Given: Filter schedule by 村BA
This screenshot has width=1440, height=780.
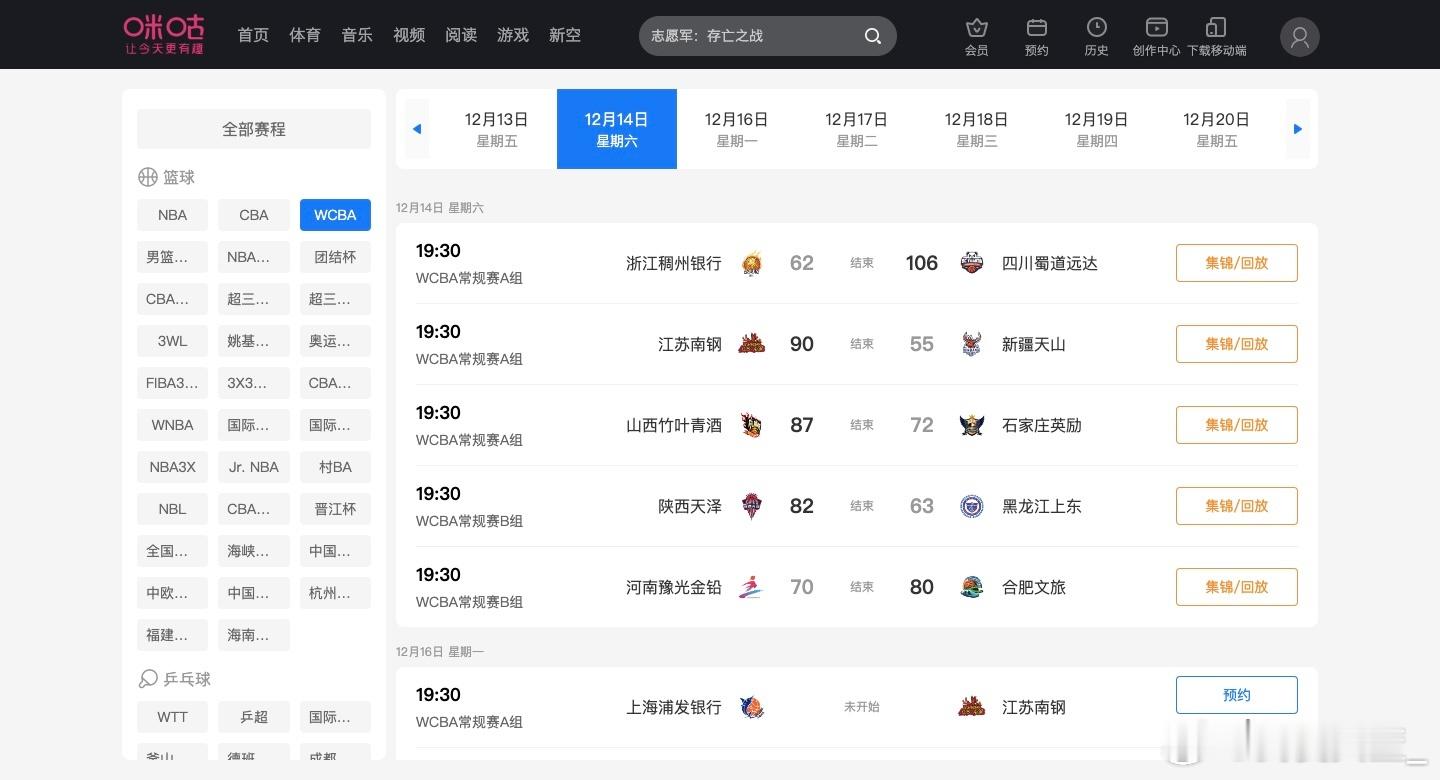Looking at the screenshot, I should pos(335,467).
